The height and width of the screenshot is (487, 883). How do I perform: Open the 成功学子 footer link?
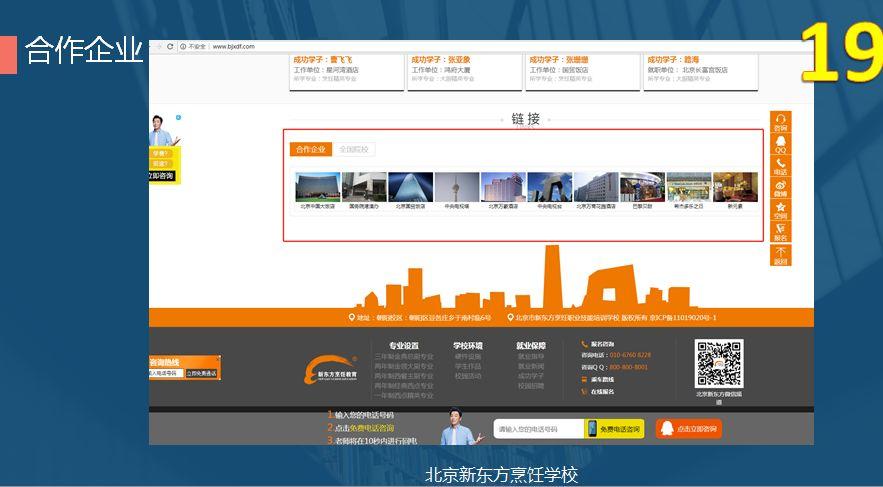click(x=531, y=376)
